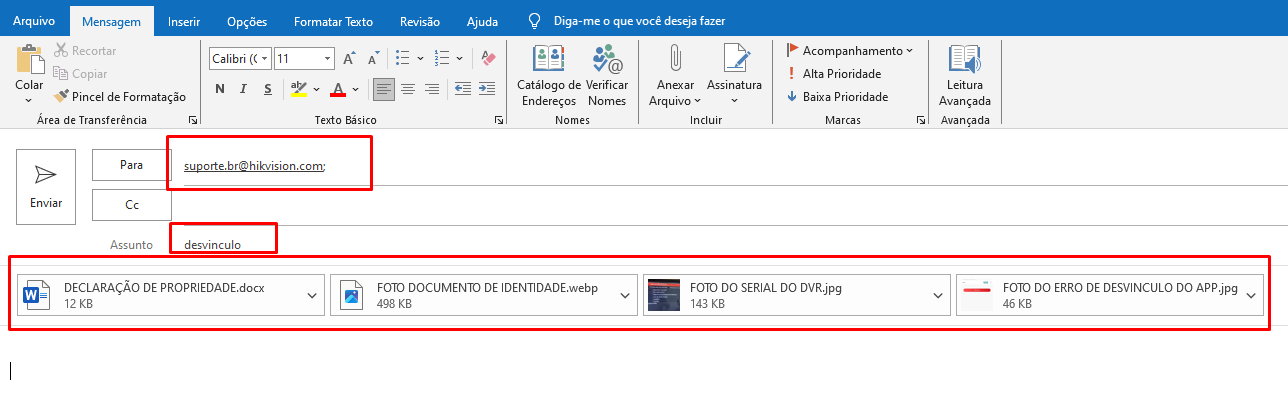This screenshot has width=1288, height=414.
Task: Click Verificar Nomes
Action: pos(607,75)
